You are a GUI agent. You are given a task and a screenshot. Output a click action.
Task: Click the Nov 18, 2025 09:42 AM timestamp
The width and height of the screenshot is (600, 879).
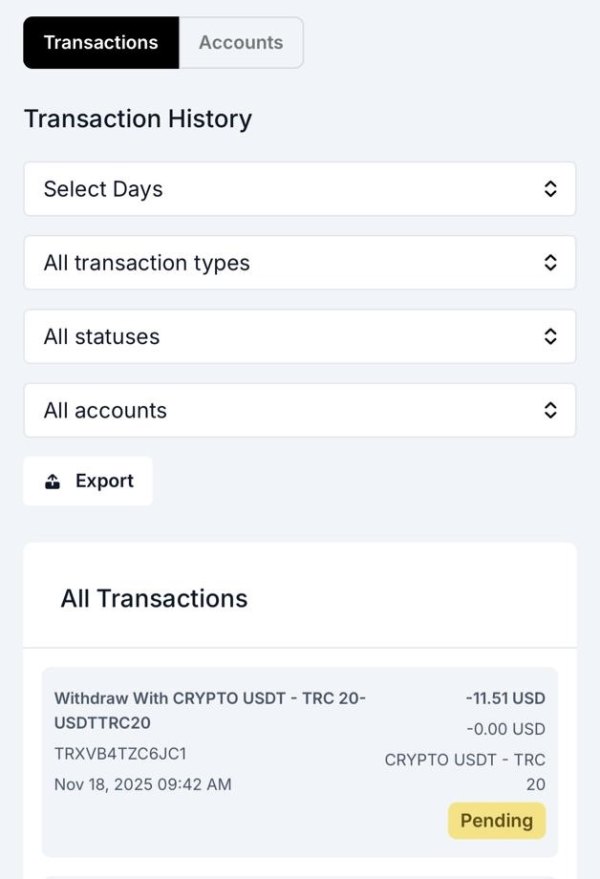pos(142,784)
